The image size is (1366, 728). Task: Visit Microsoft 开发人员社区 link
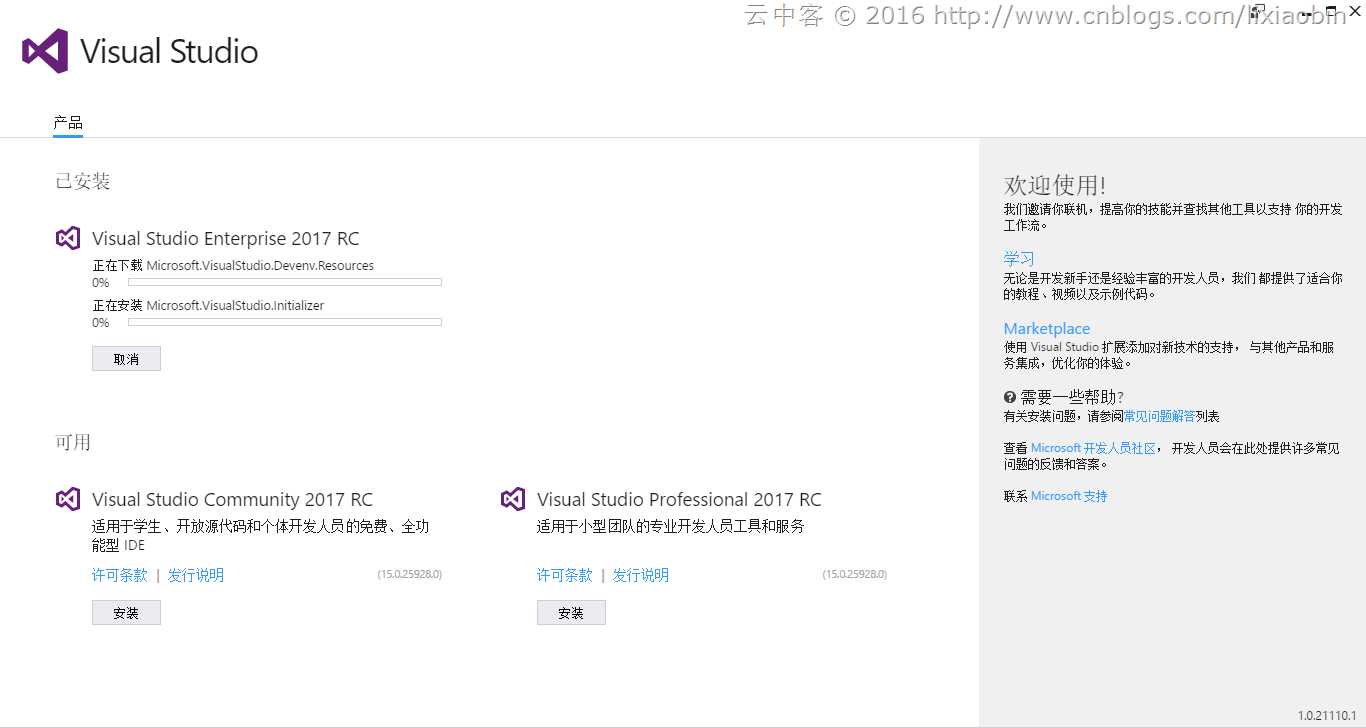click(1093, 448)
